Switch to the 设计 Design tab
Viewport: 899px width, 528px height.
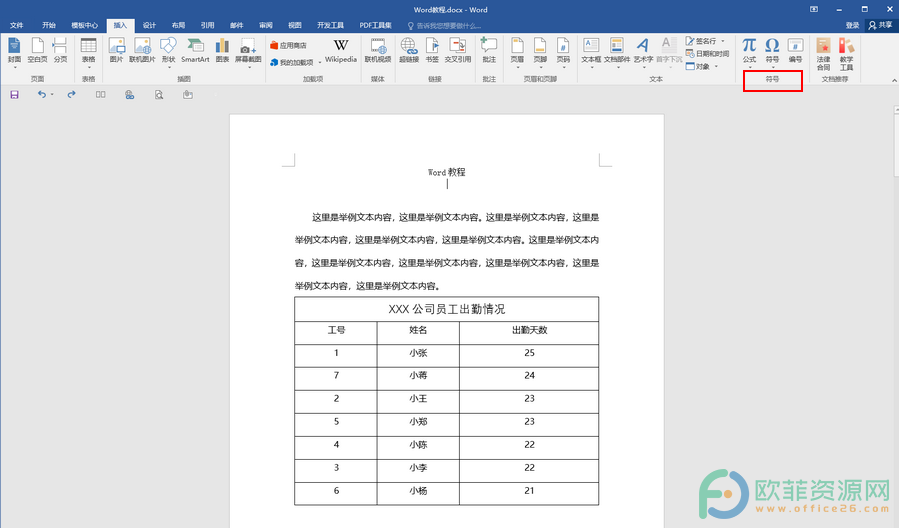click(149, 25)
